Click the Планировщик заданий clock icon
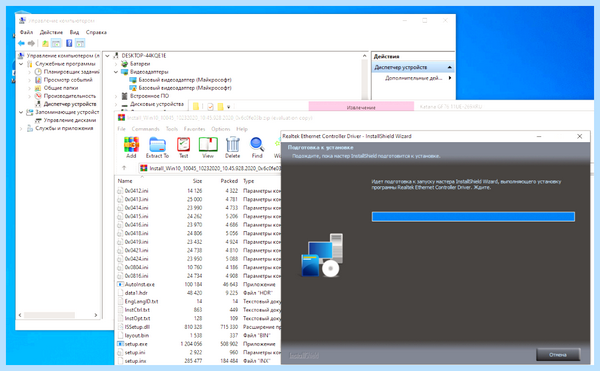The height and width of the screenshot is (371, 600). point(38,72)
